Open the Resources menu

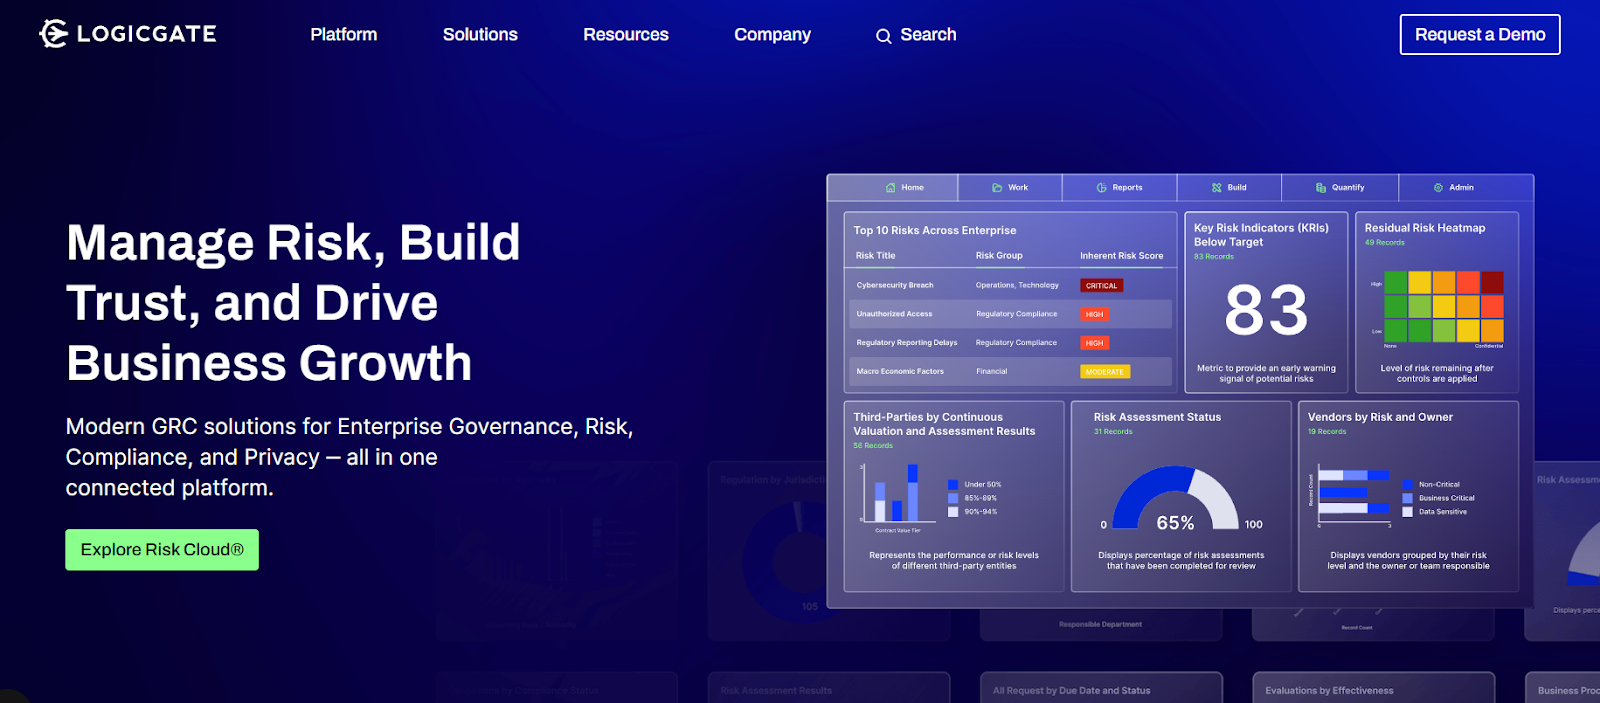[x=626, y=35]
